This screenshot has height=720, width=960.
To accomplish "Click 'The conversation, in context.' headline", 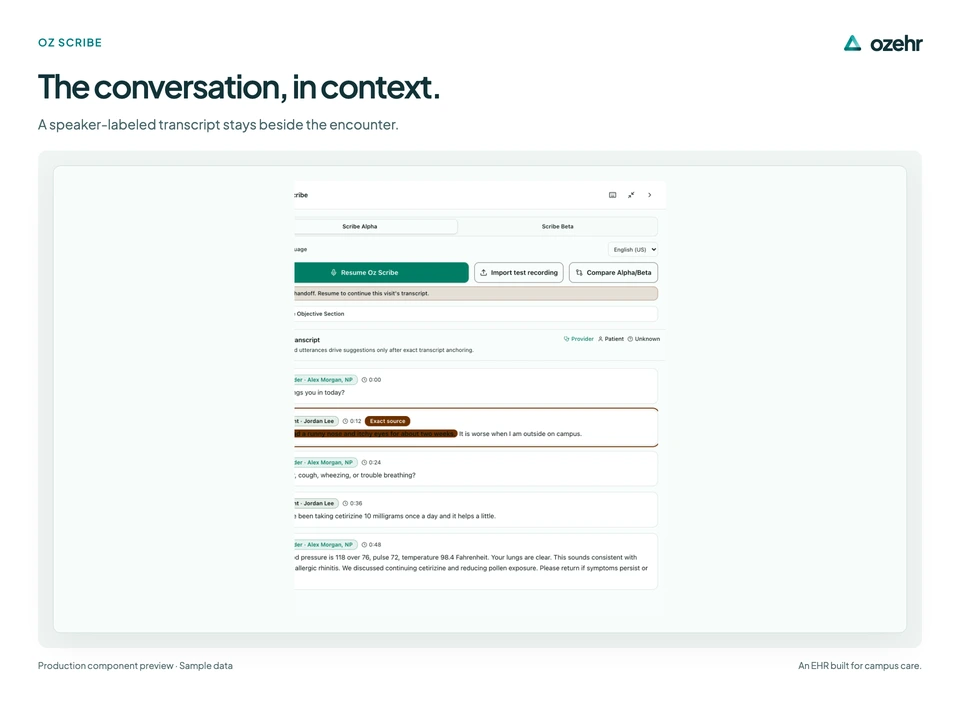I will tap(239, 87).
